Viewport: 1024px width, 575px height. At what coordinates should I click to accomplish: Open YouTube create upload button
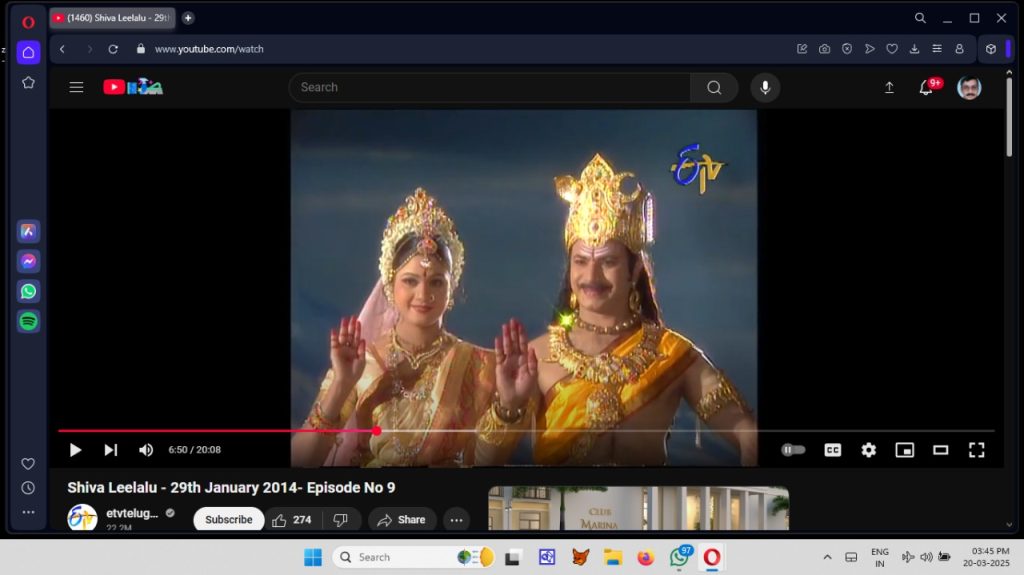(x=889, y=88)
